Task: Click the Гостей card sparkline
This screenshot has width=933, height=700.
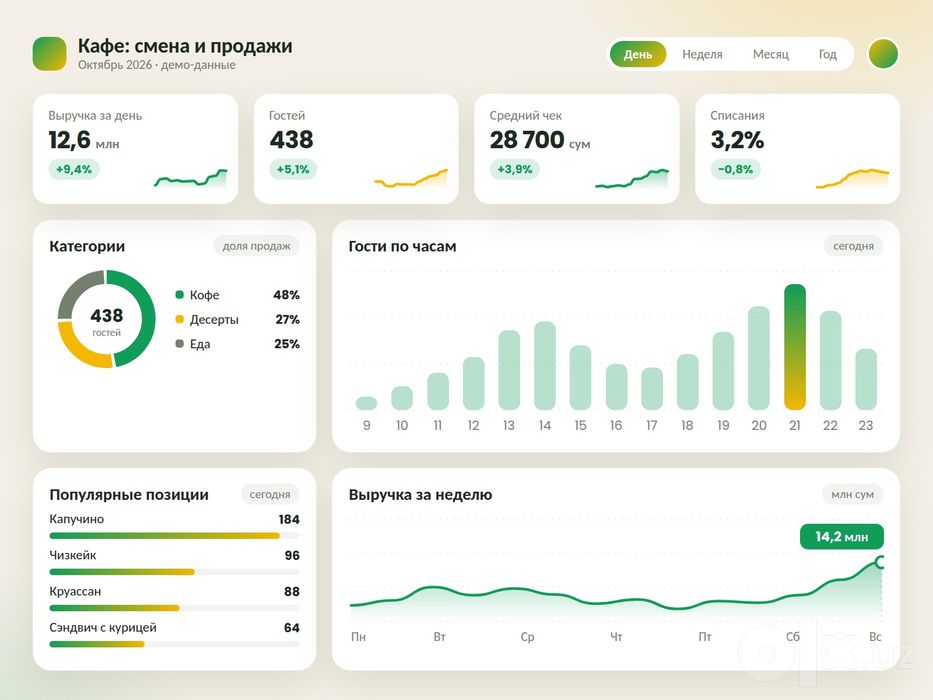Action: (x=411, y=178)
